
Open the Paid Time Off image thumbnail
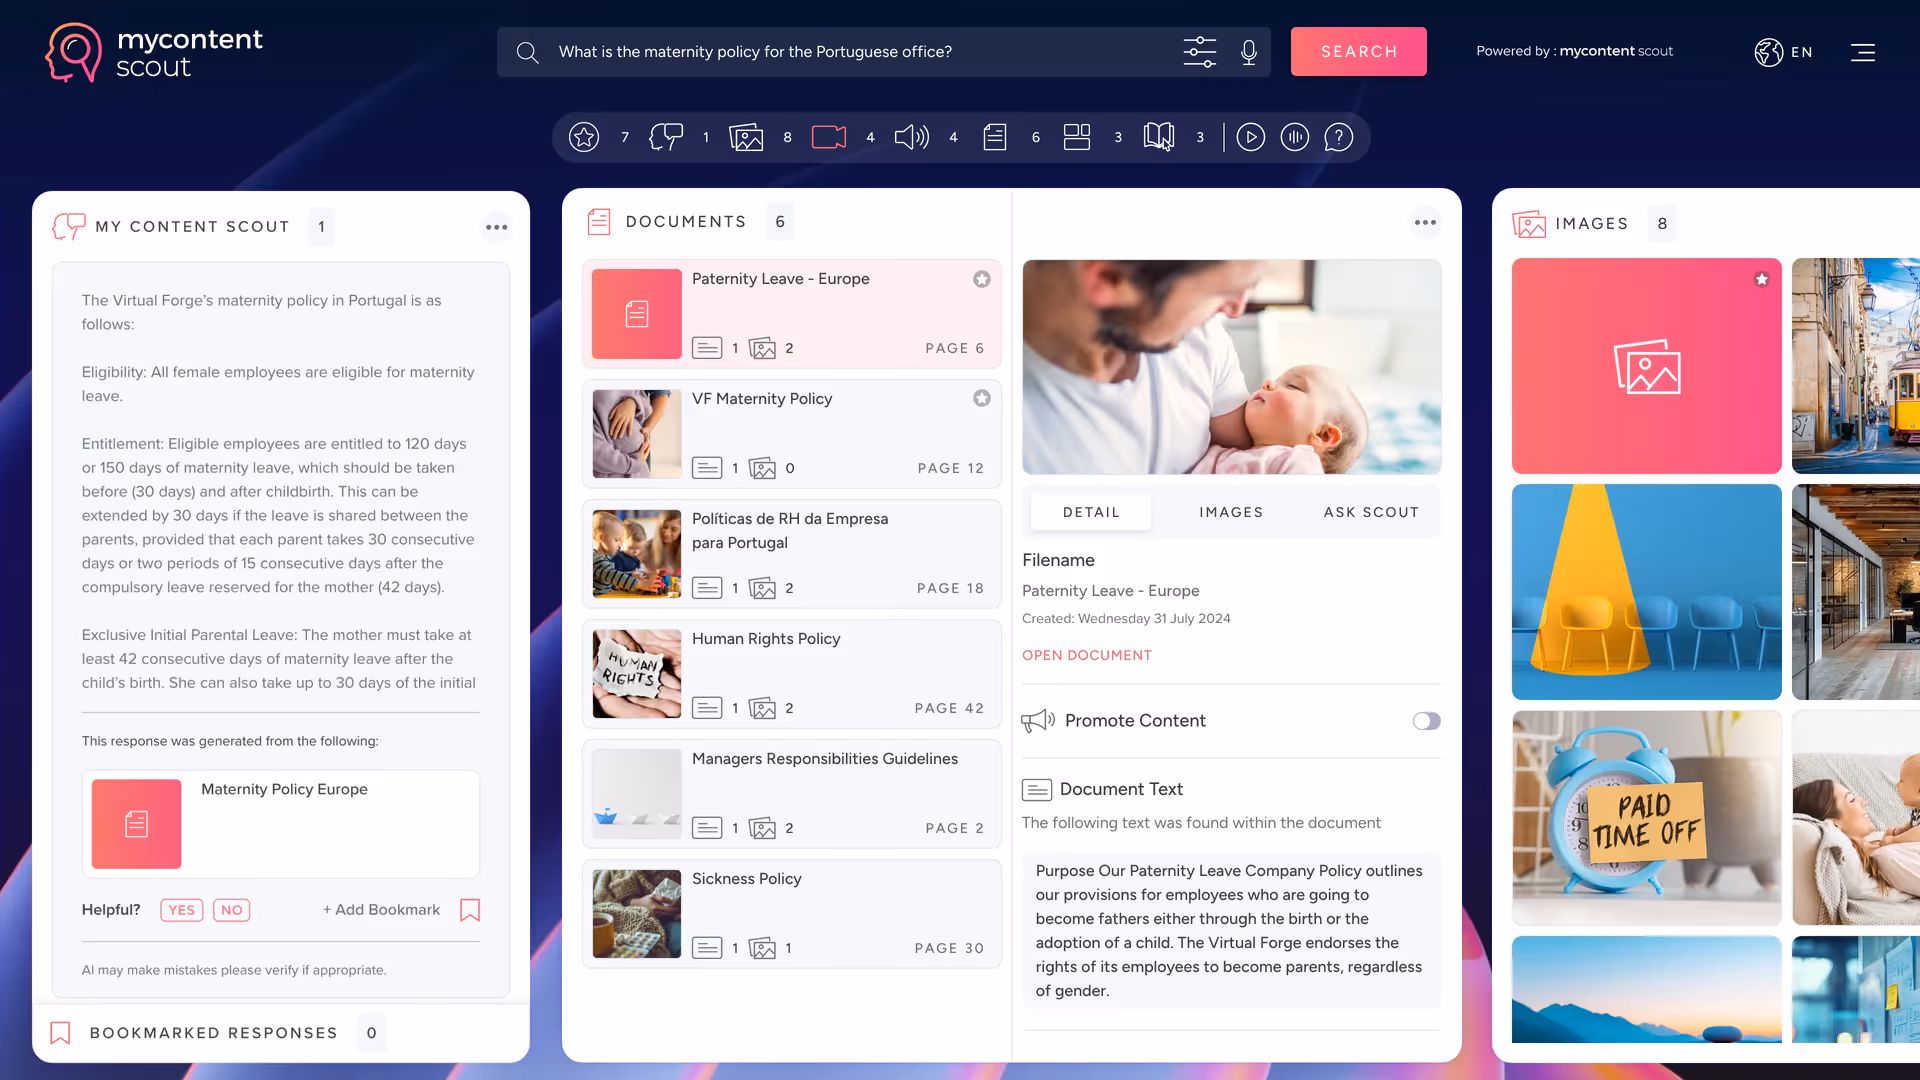pos(1646,818)
